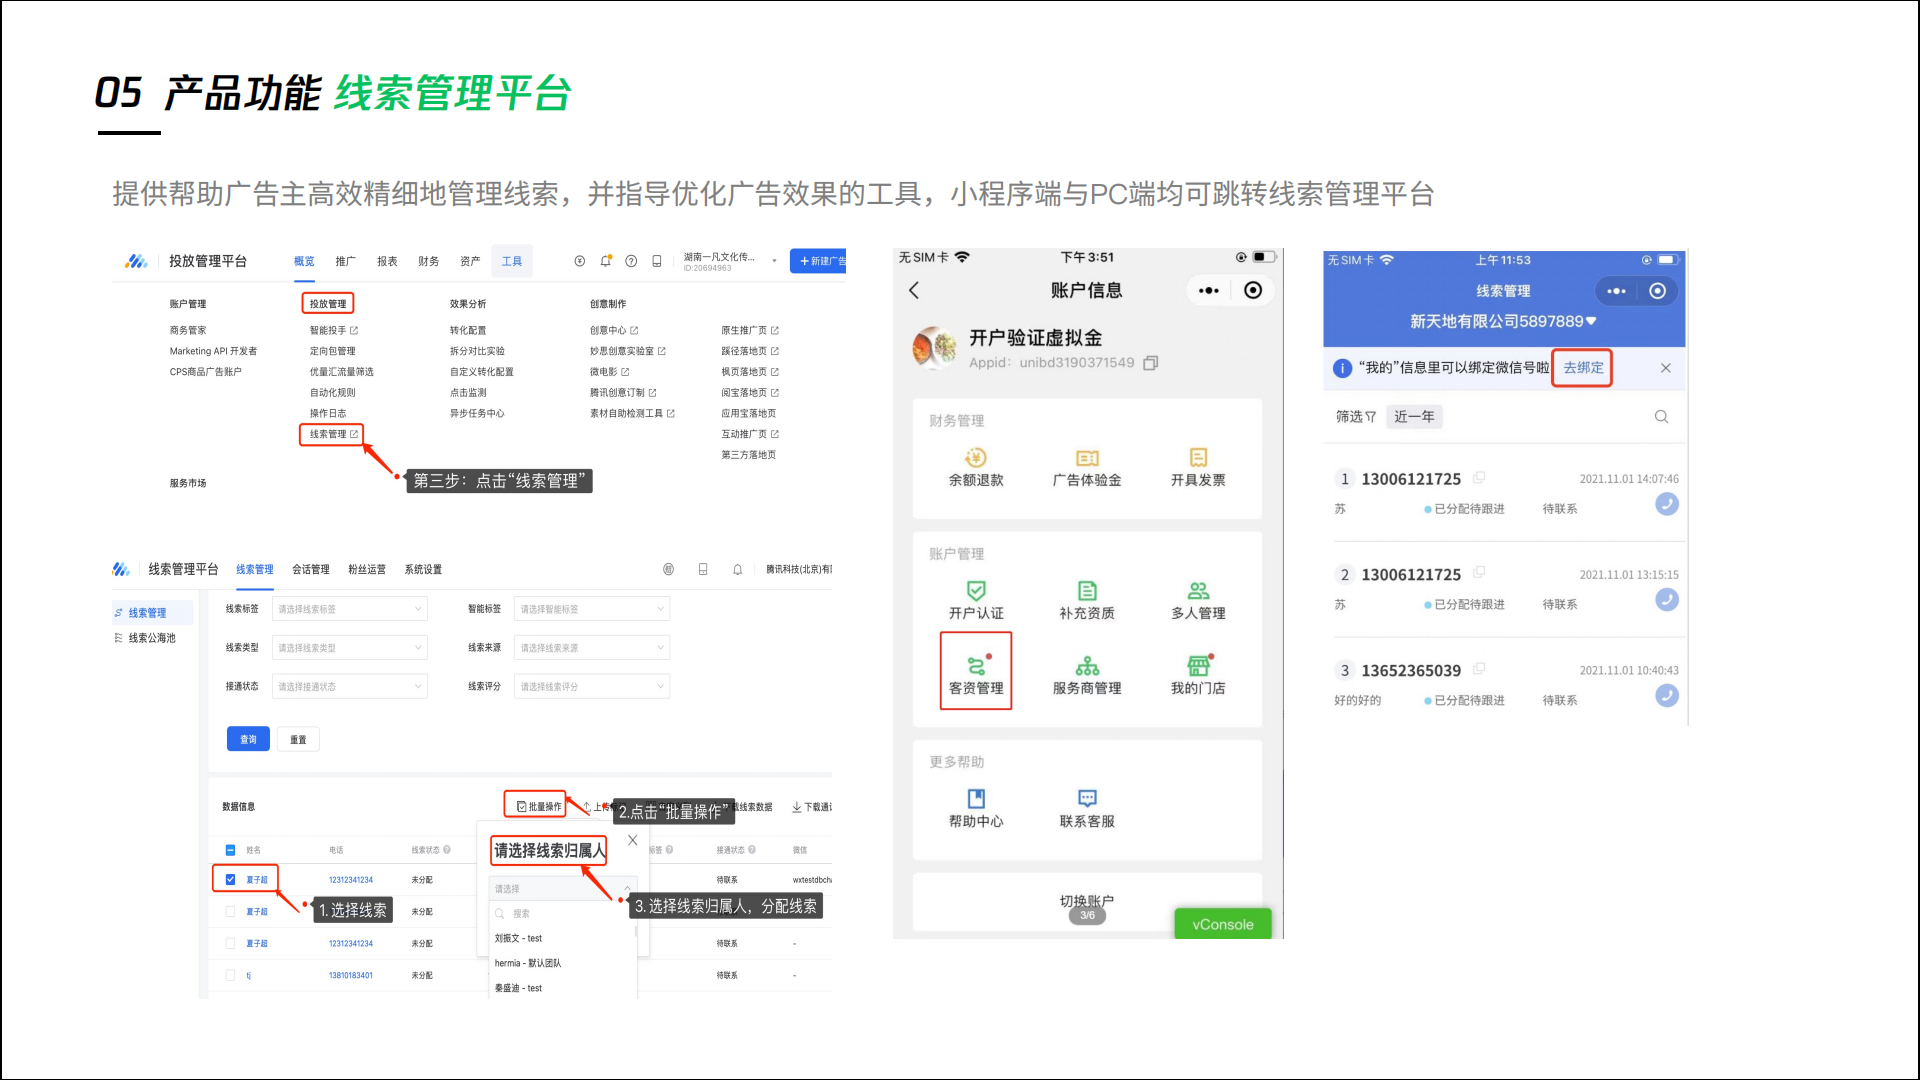Click 新建广告 button
The image size is (1920, 1080).
click(818, 261)
